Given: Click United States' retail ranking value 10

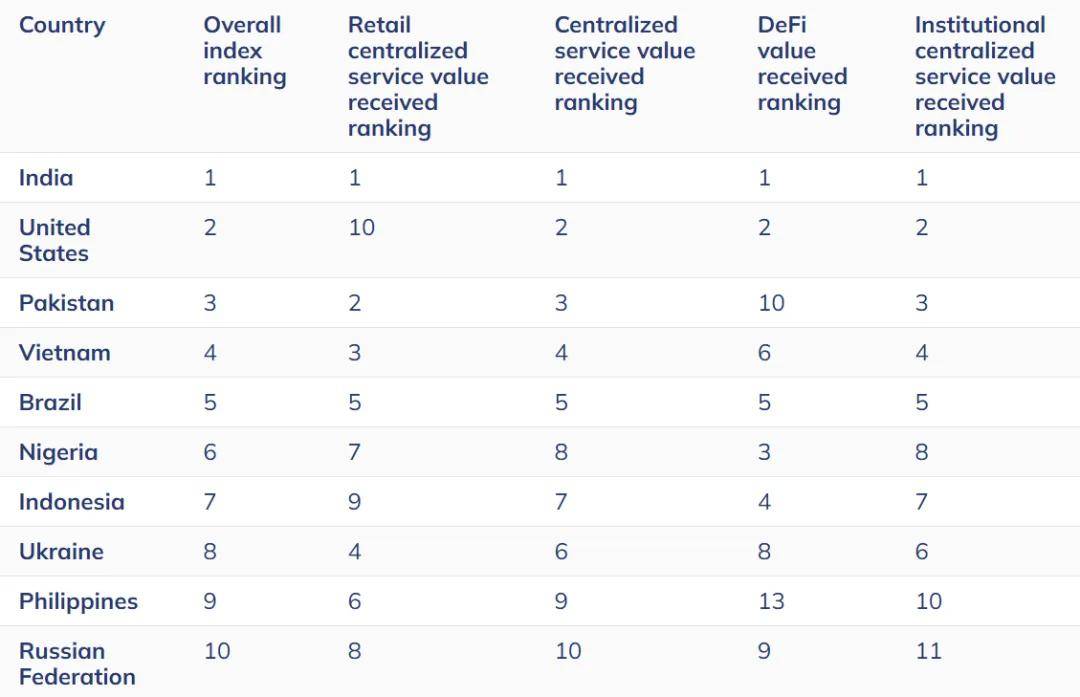Looking at the screenshot, I should pos(361,228).
